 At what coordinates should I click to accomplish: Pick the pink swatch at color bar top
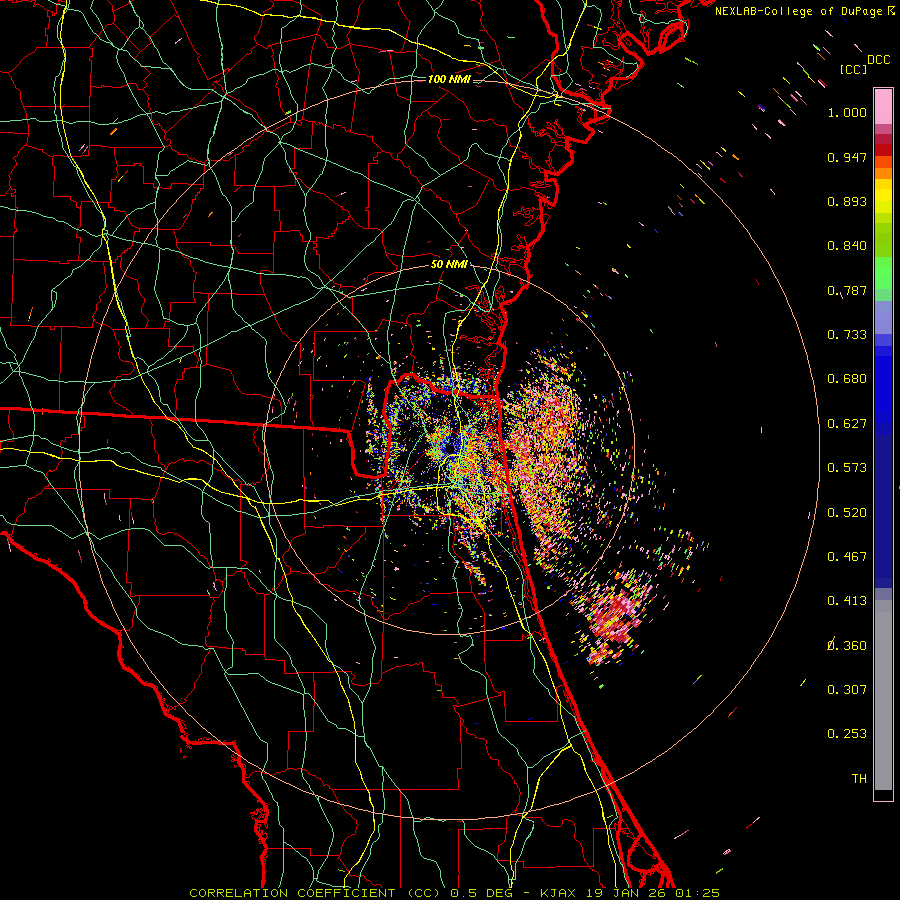tap(883, 106)
